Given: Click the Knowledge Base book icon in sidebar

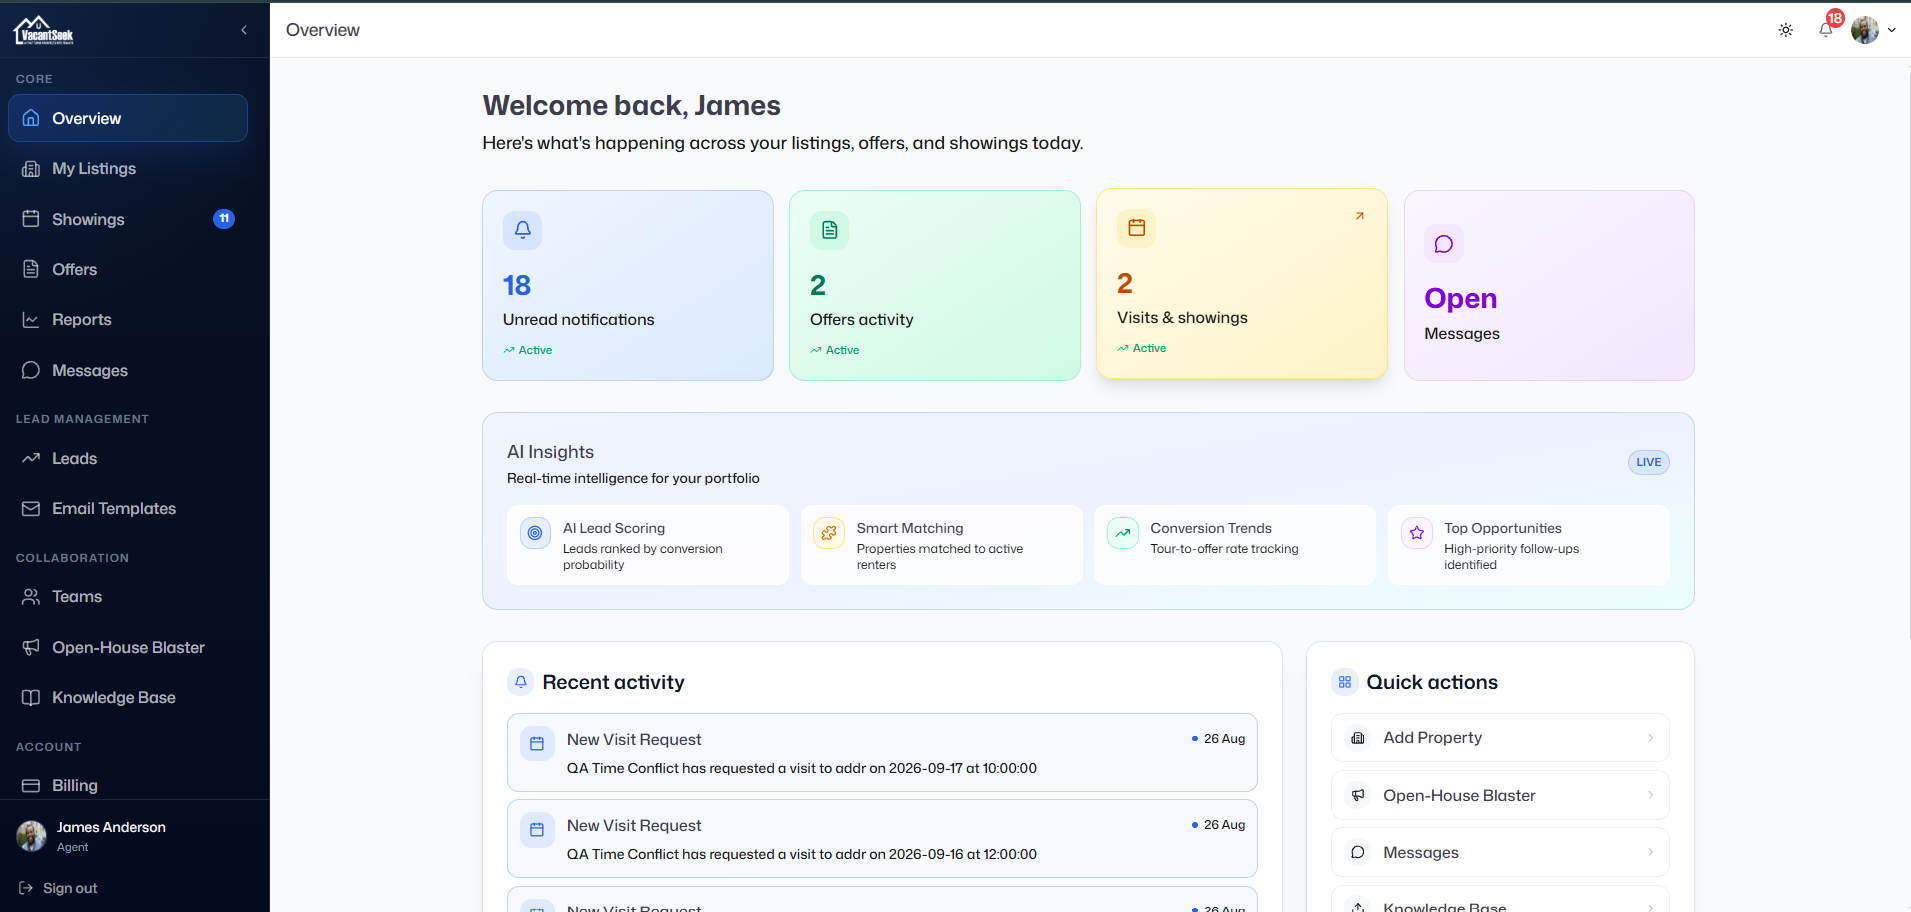Looking at the screenshot, I should 31,698.
